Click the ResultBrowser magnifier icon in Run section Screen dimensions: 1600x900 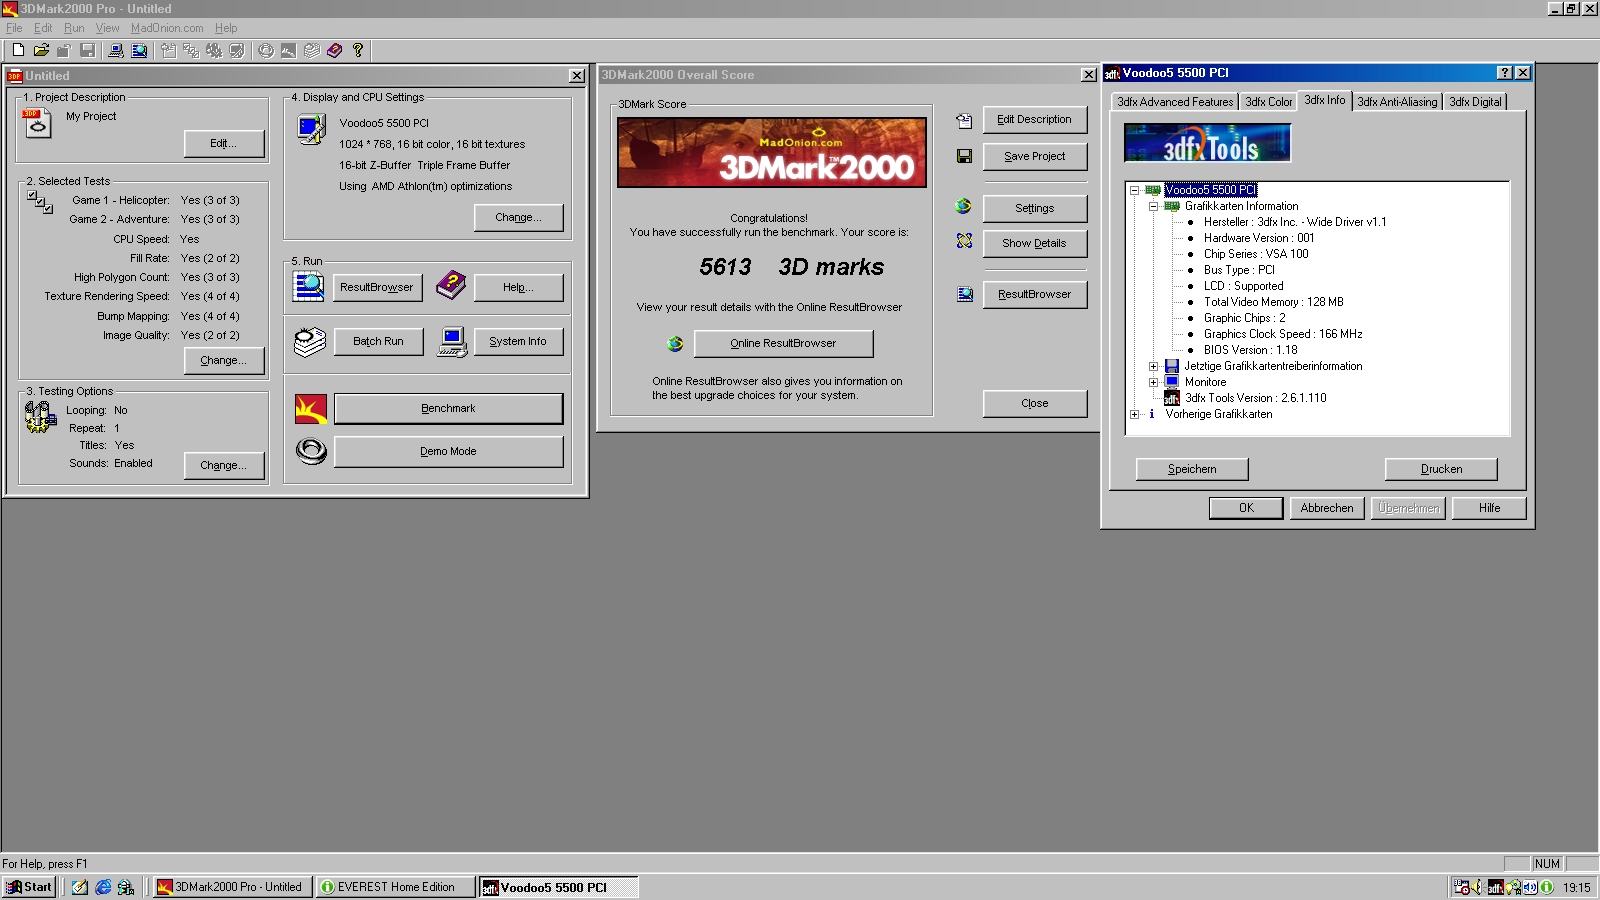tap(308, 287)
